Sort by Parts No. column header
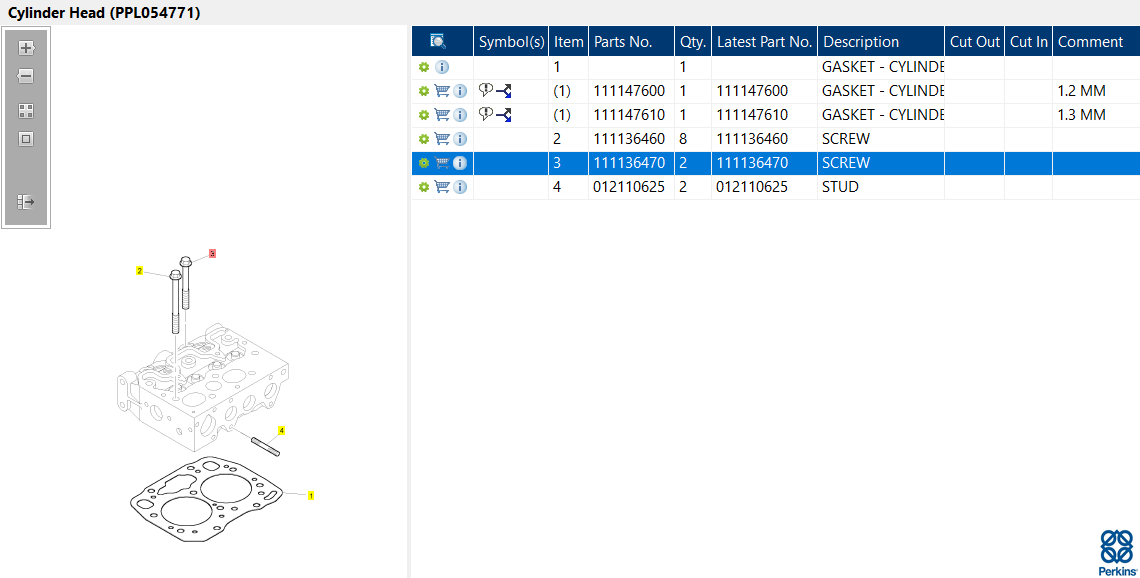Image resolution: width=1140 pixels, height=578 pixels. [623, 42]
